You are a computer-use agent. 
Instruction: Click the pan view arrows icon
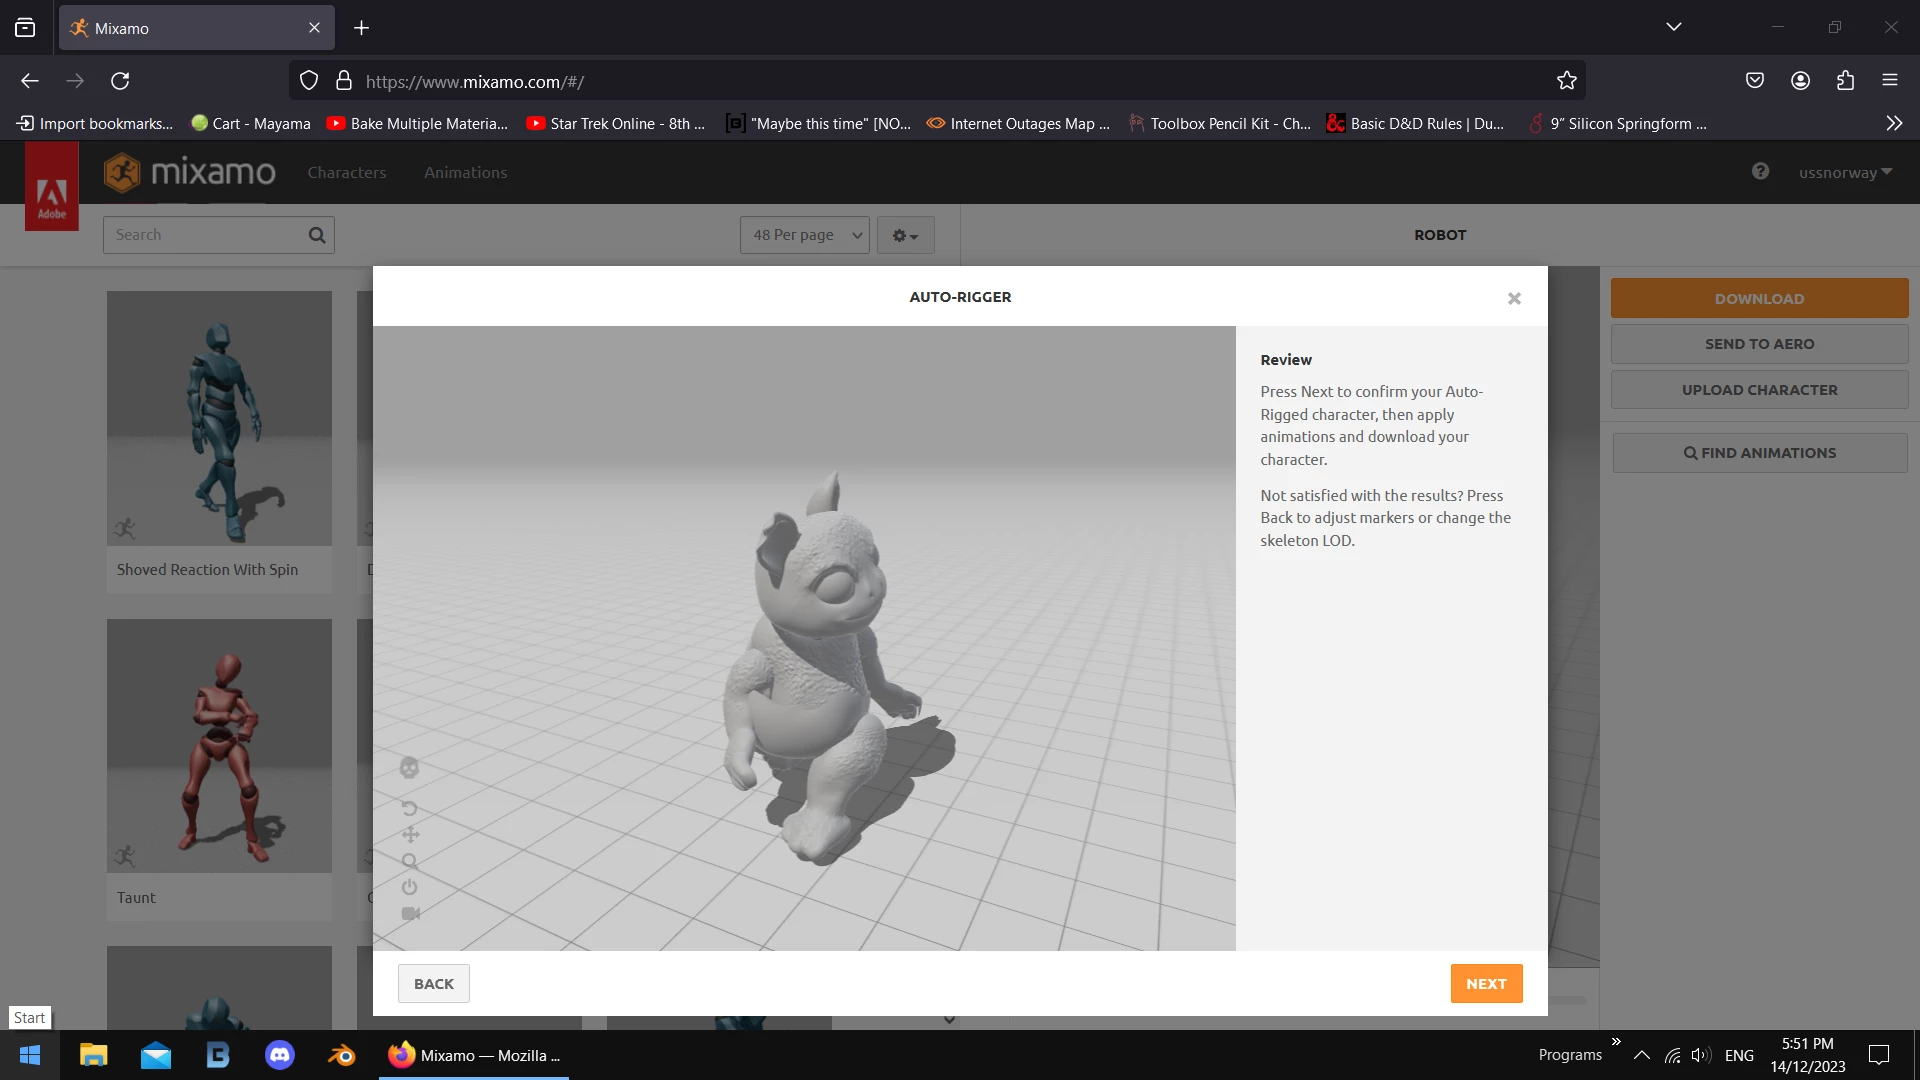coord(410,835)
